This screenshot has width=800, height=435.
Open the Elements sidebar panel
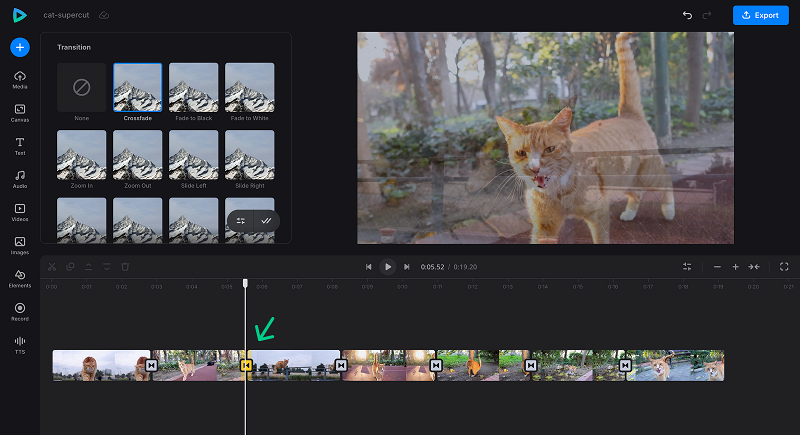pos(20,279)
